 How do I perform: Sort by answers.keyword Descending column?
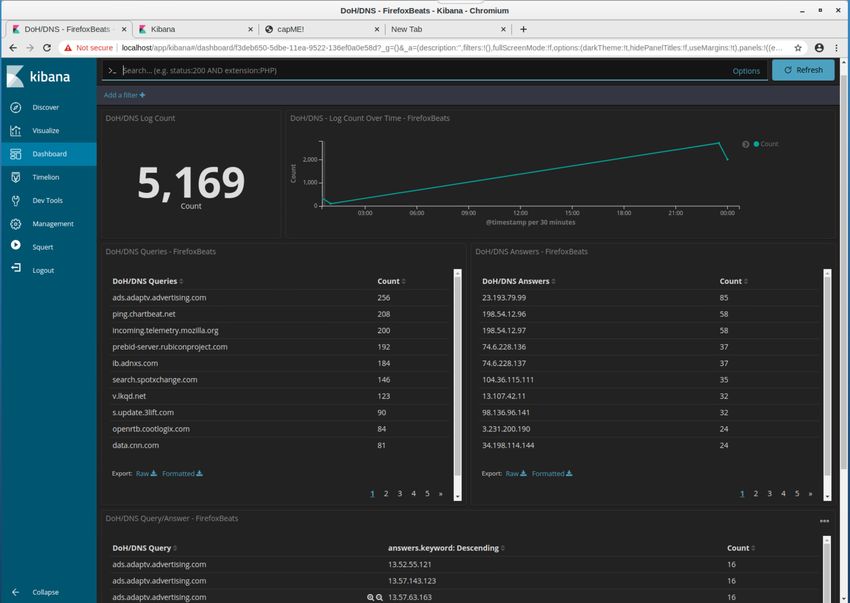[x=446, y=548]
